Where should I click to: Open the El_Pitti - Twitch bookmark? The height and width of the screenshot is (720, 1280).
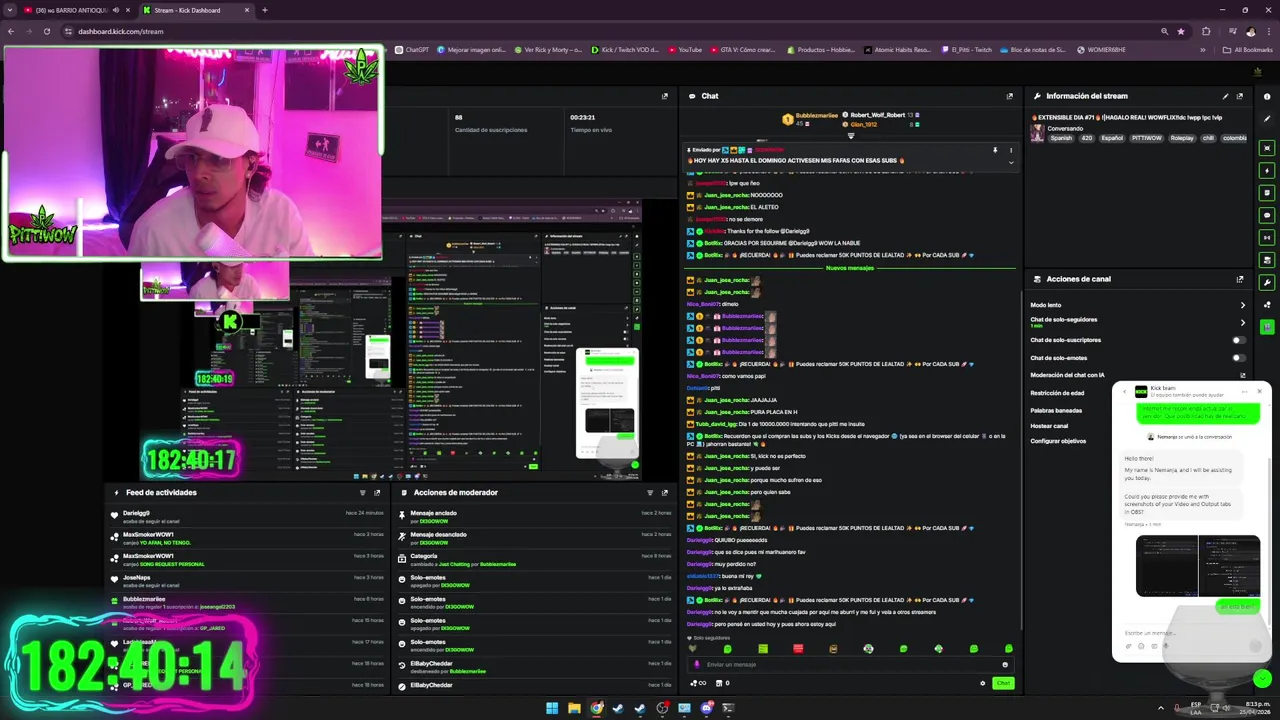pyautogui.click(x=966, y=50)
